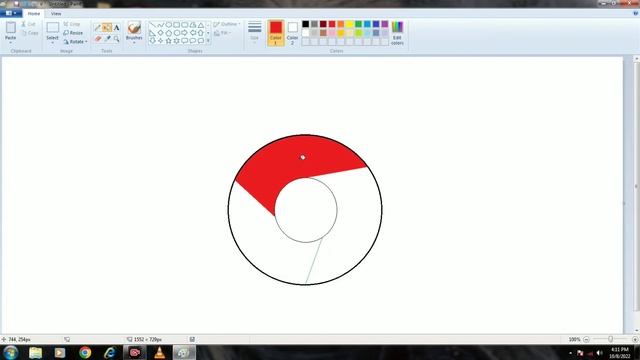The height and width of the screenshot is (360, 640).
Task: Select the Five-point star shape
Action: 169,41
